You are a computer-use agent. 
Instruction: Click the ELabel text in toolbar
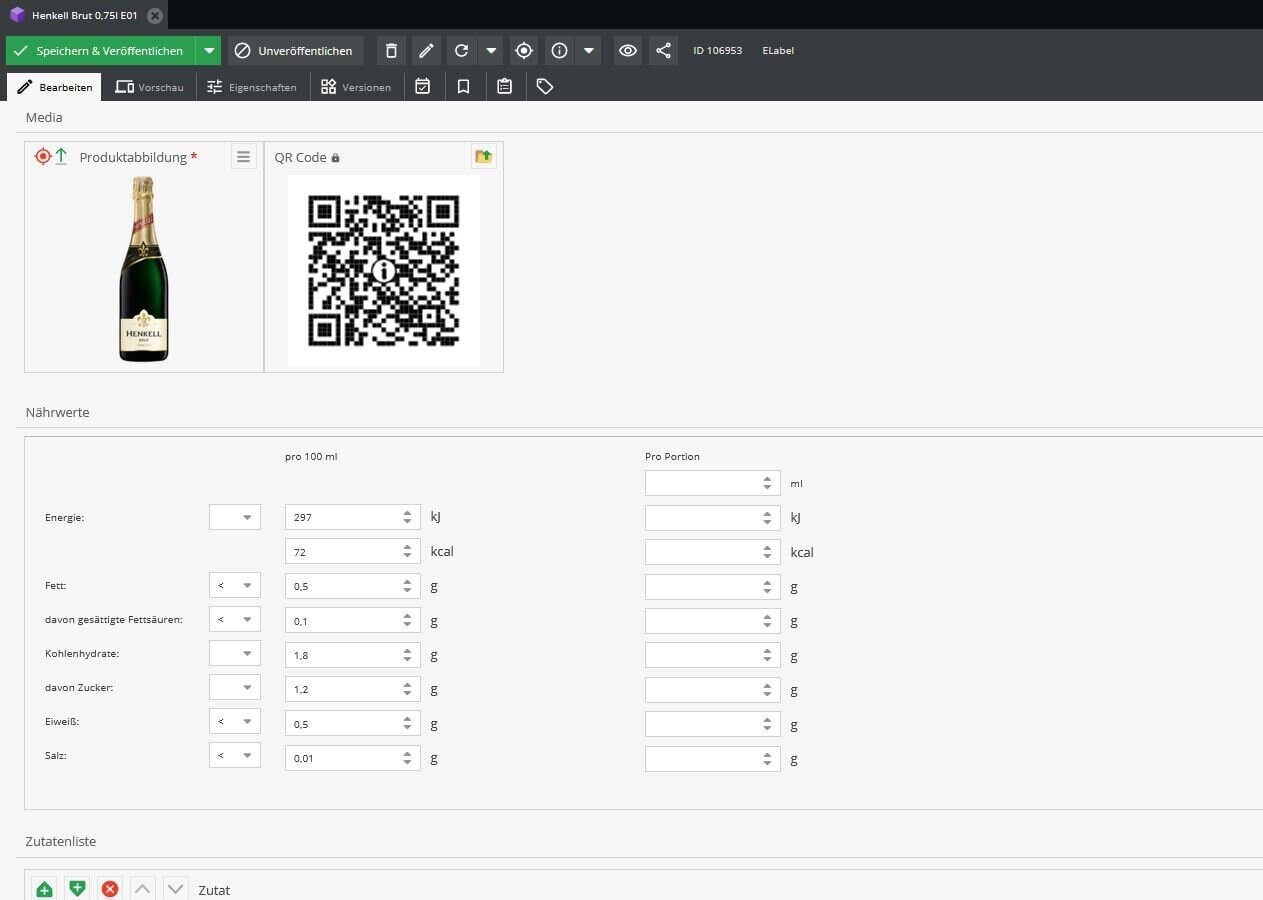778,51
